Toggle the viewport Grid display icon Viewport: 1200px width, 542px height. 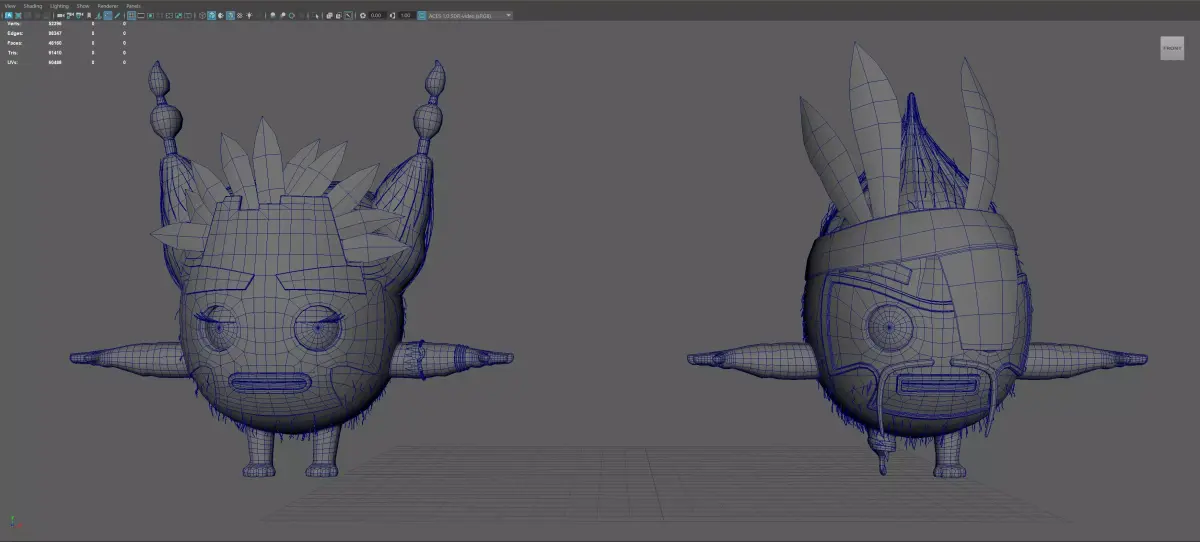point(132,16)
